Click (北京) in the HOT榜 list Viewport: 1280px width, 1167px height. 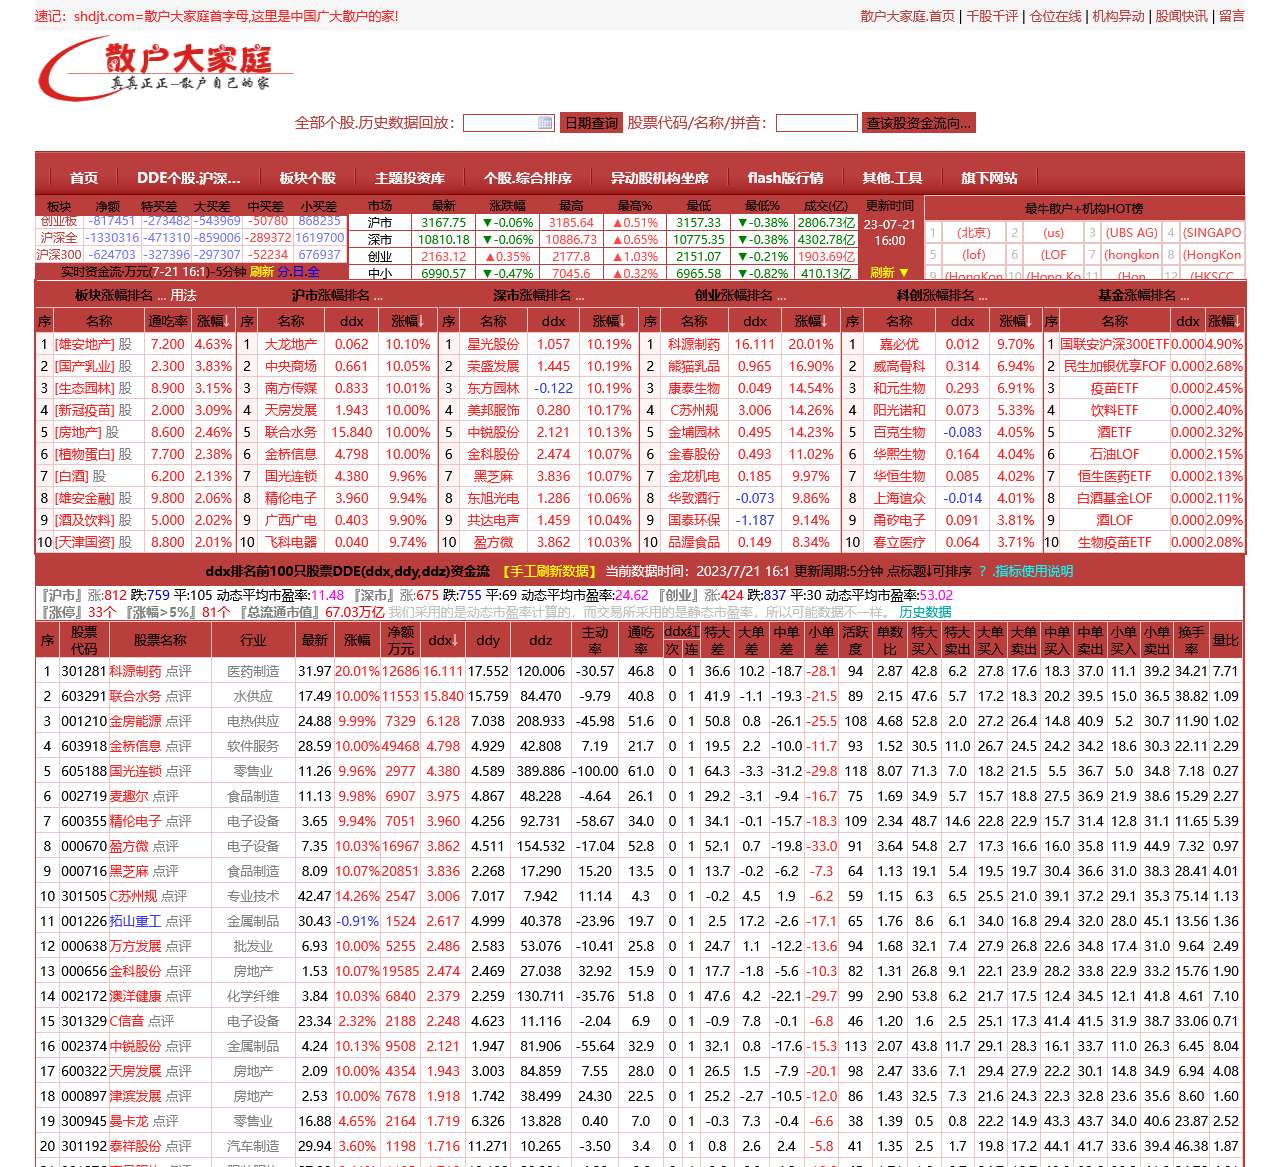coord(973,233)
